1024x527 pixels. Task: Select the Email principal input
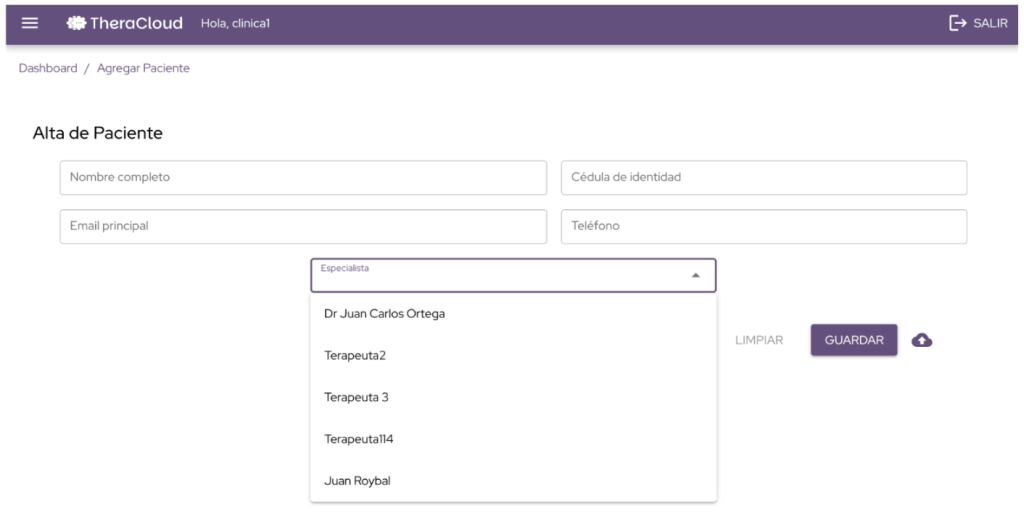(303, 226)
